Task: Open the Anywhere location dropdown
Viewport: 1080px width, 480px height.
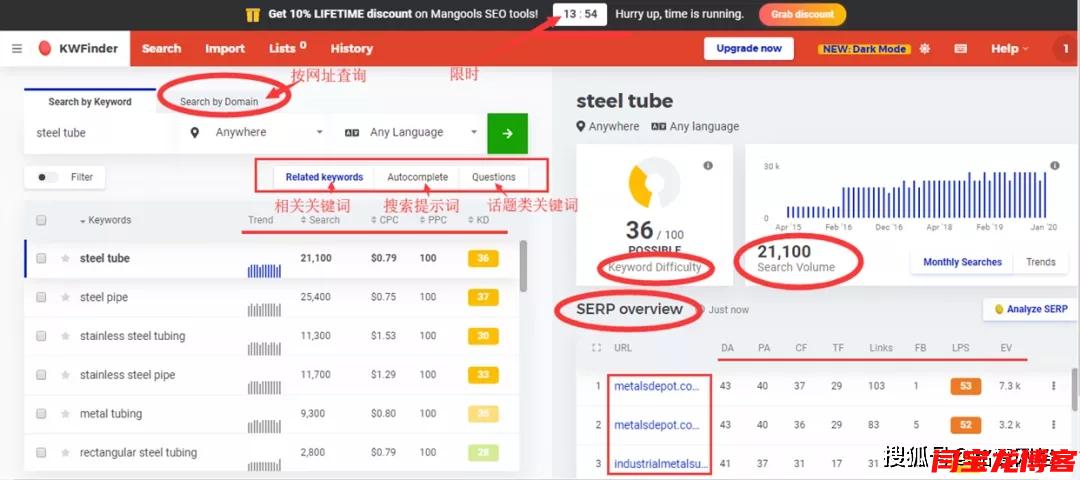Action: point(257,132)
